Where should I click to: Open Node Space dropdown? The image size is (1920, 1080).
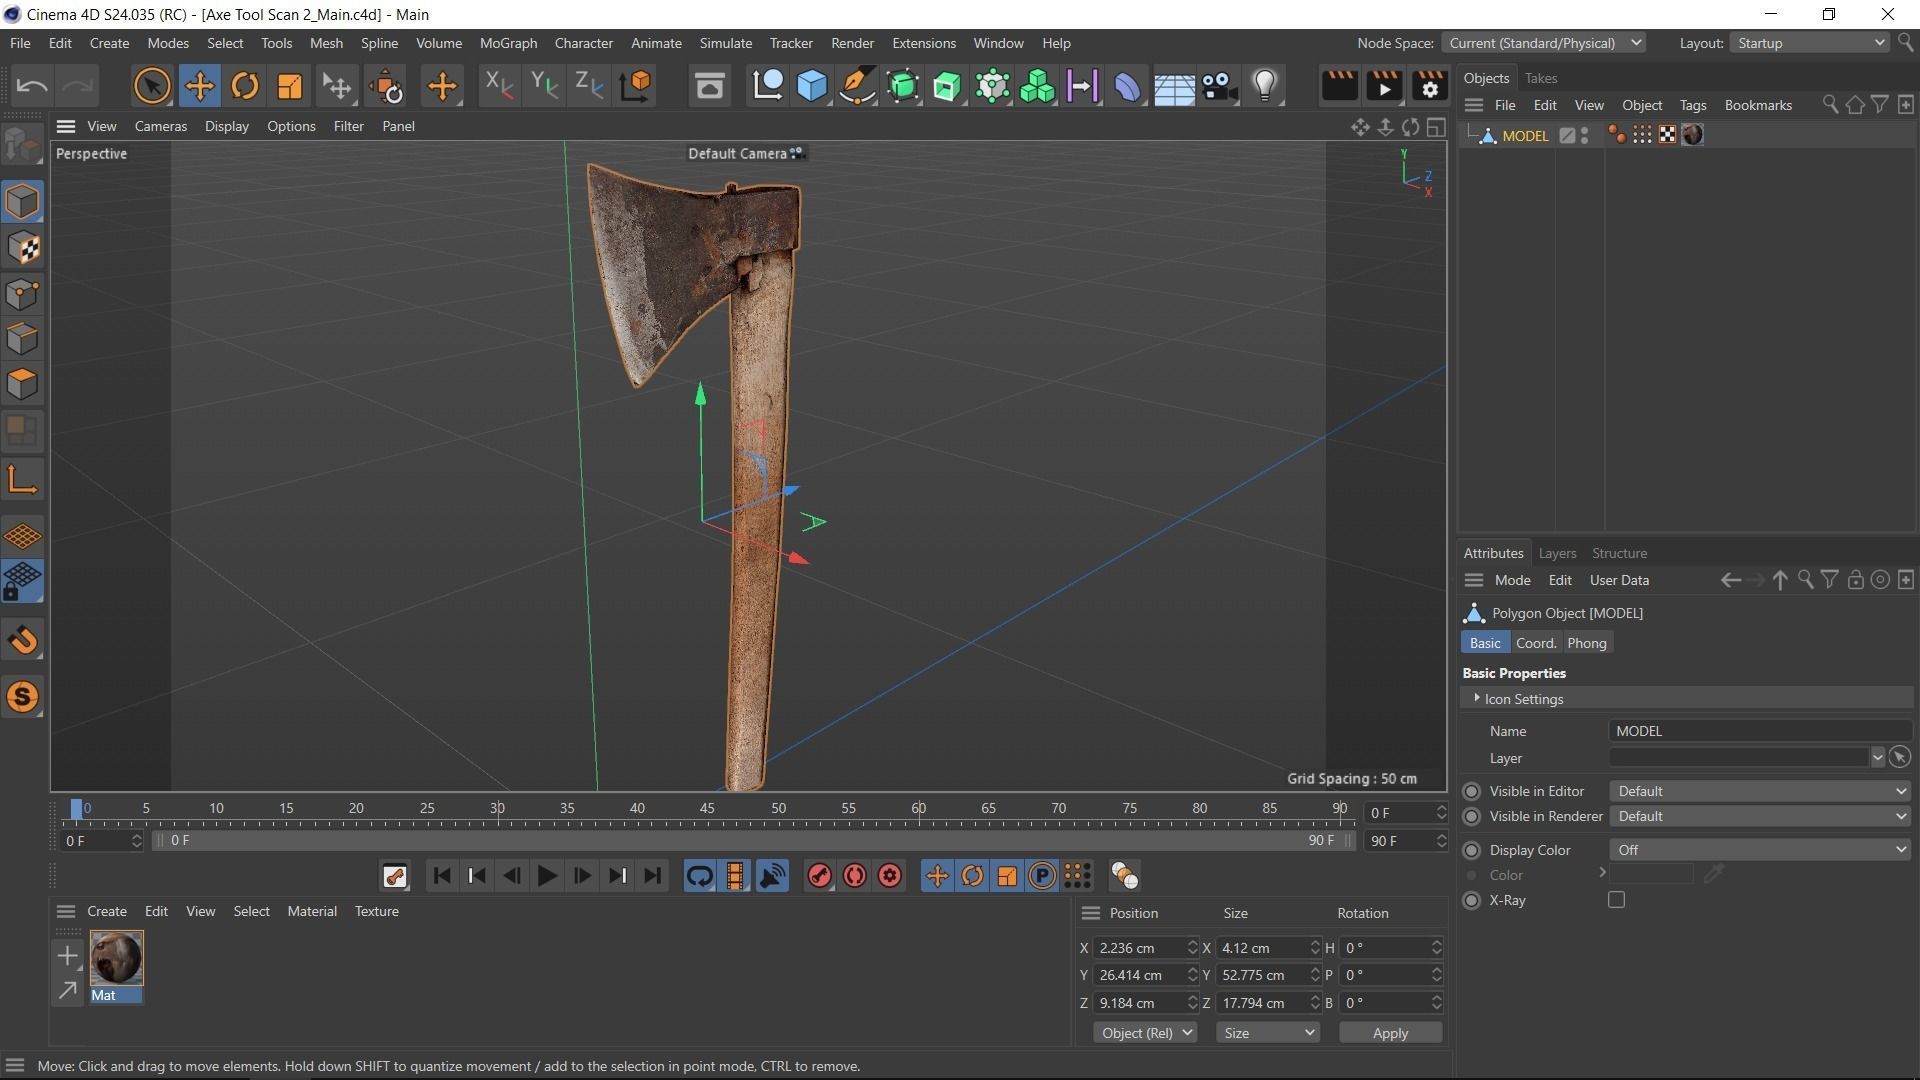pos(1543,43)
